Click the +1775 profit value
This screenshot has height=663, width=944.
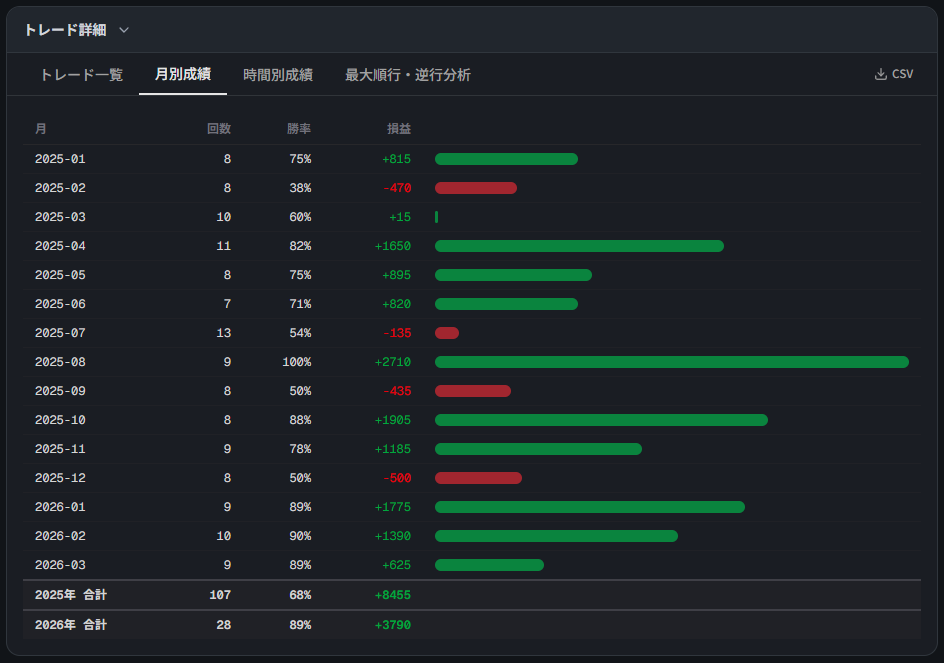tap(393, 507)
